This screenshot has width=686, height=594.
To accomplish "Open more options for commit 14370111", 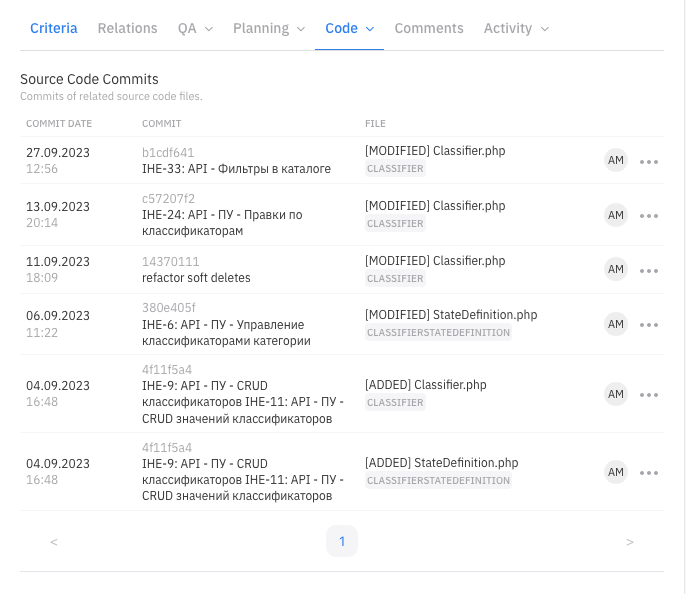I will pos(648,271).
